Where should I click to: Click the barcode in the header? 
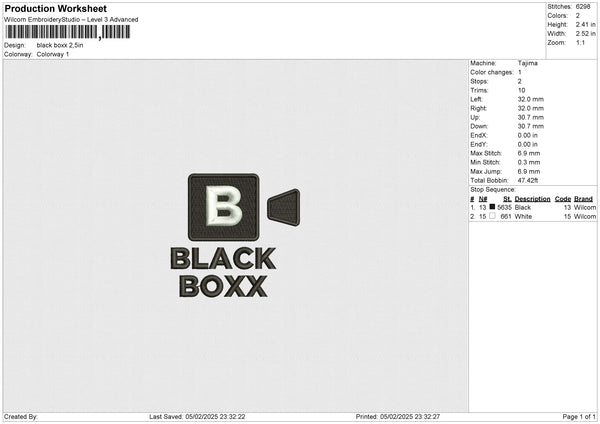[x=68, y=32]
